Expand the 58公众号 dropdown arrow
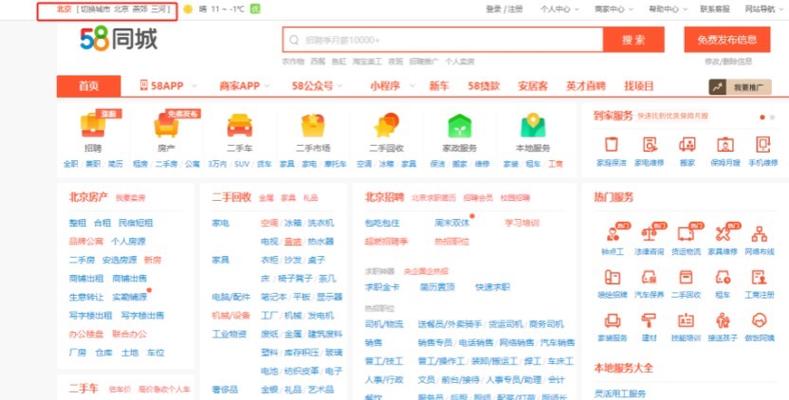Viewport: 789px width, 400px height. coord(341,86)
